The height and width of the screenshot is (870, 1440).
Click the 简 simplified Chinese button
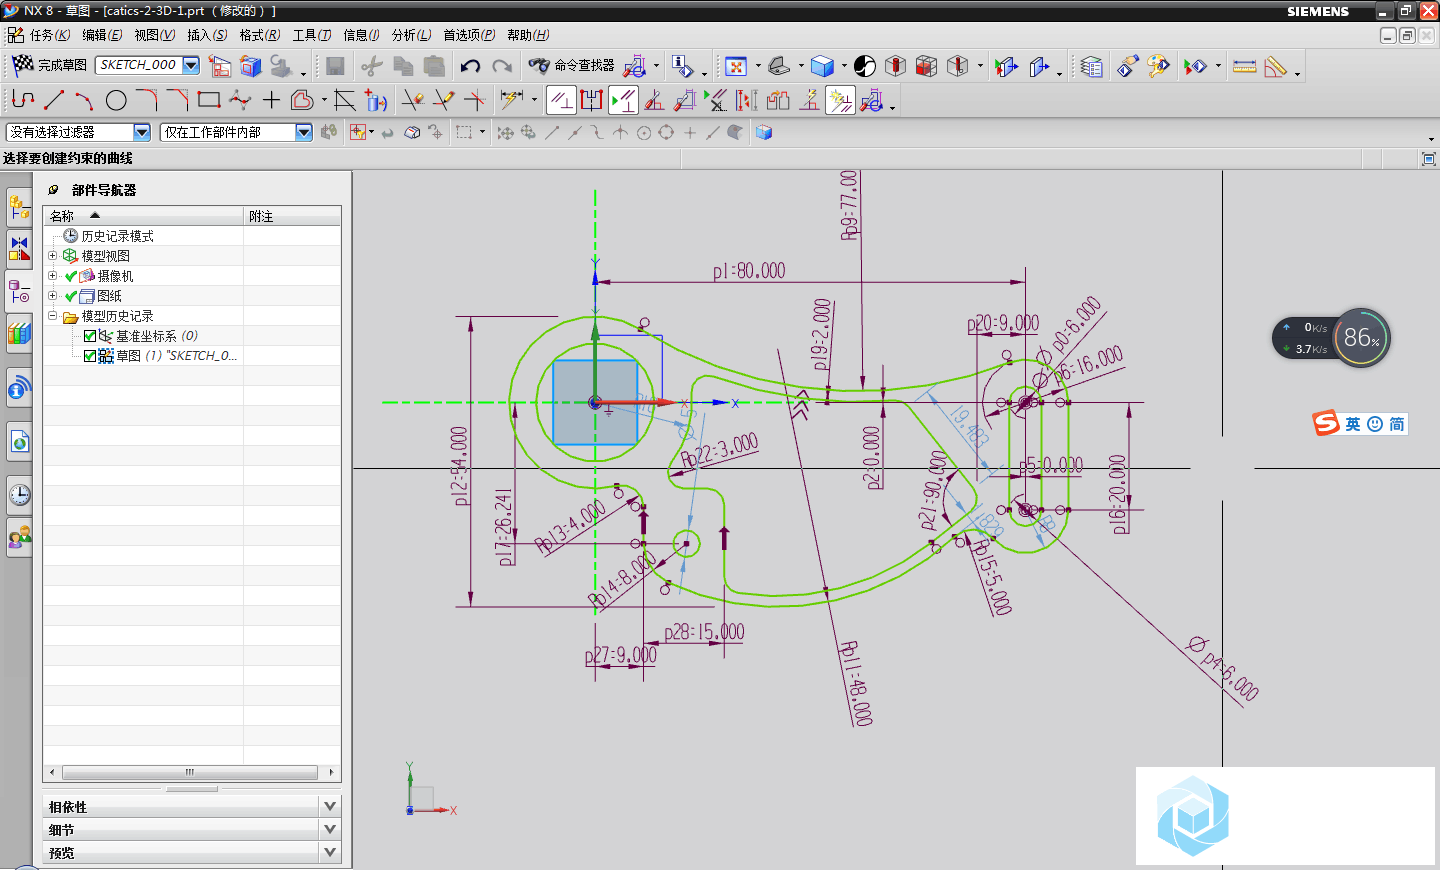coord(1397,424)
